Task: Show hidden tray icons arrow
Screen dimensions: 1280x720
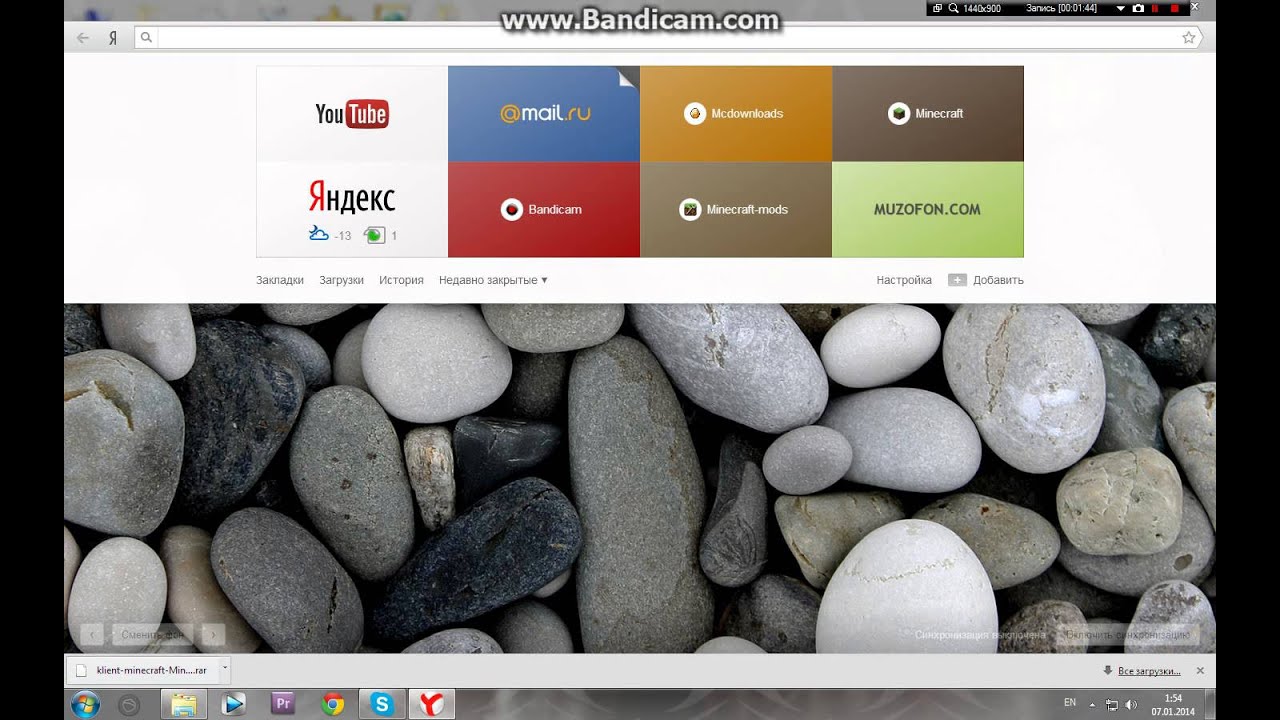Action: [x=1092, y=704]
